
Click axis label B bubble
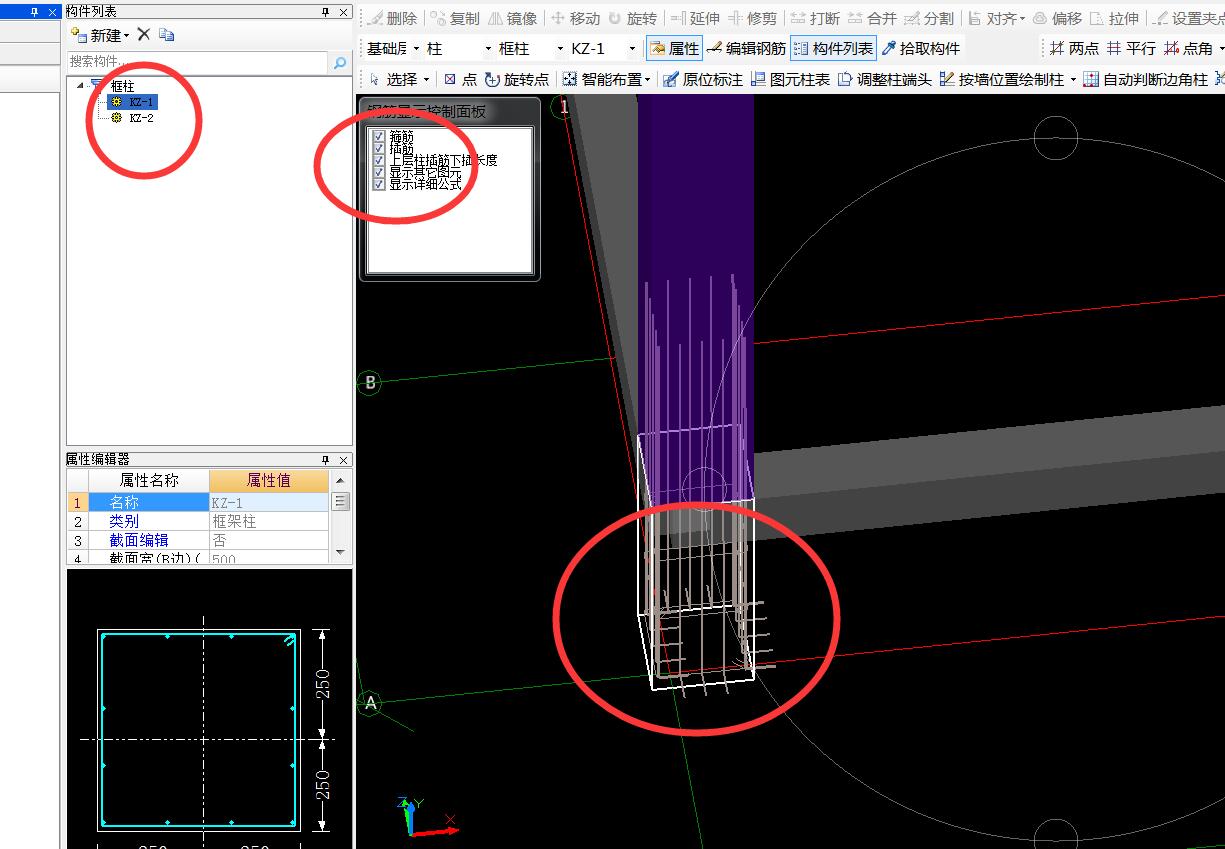pyautogui.click(x=370, y=382)
